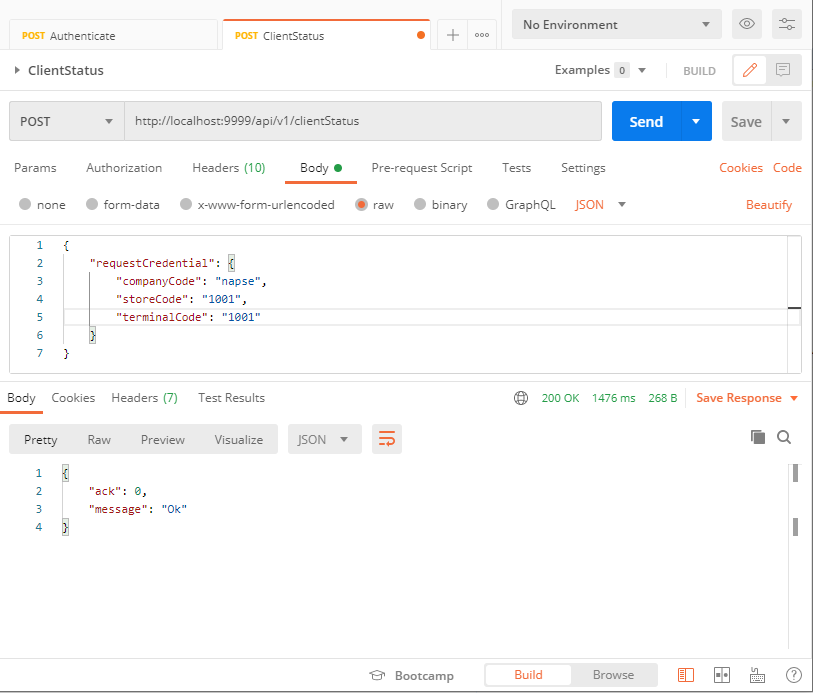Switch to two pane view icon
Viewport: 813px width, 693px height.
(722, 675)
